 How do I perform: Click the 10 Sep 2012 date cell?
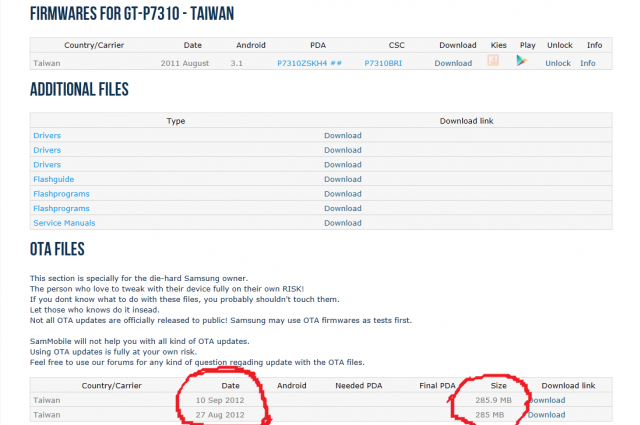pyautogui.click(x=220, y=400)
